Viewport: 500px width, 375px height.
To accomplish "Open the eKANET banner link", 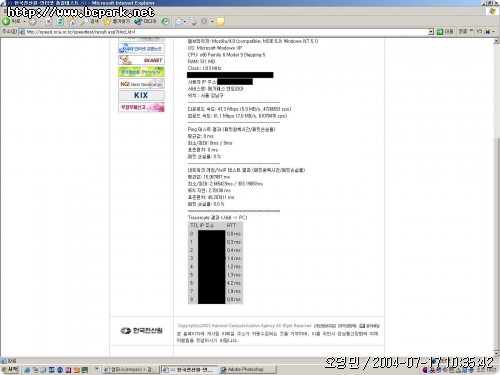I will [141, 60].
